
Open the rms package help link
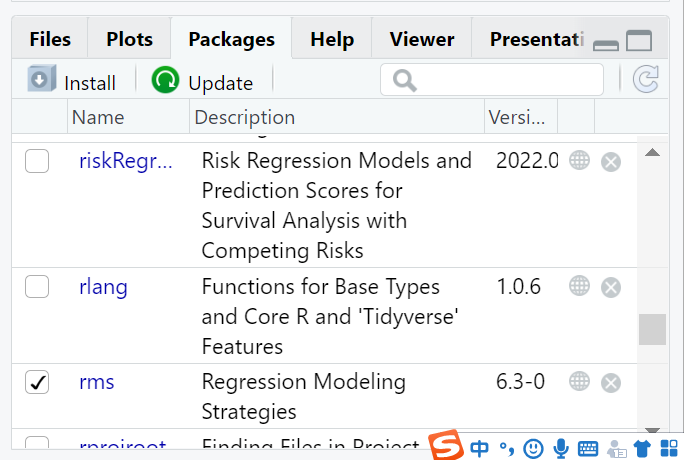click(x=97, y=382)
